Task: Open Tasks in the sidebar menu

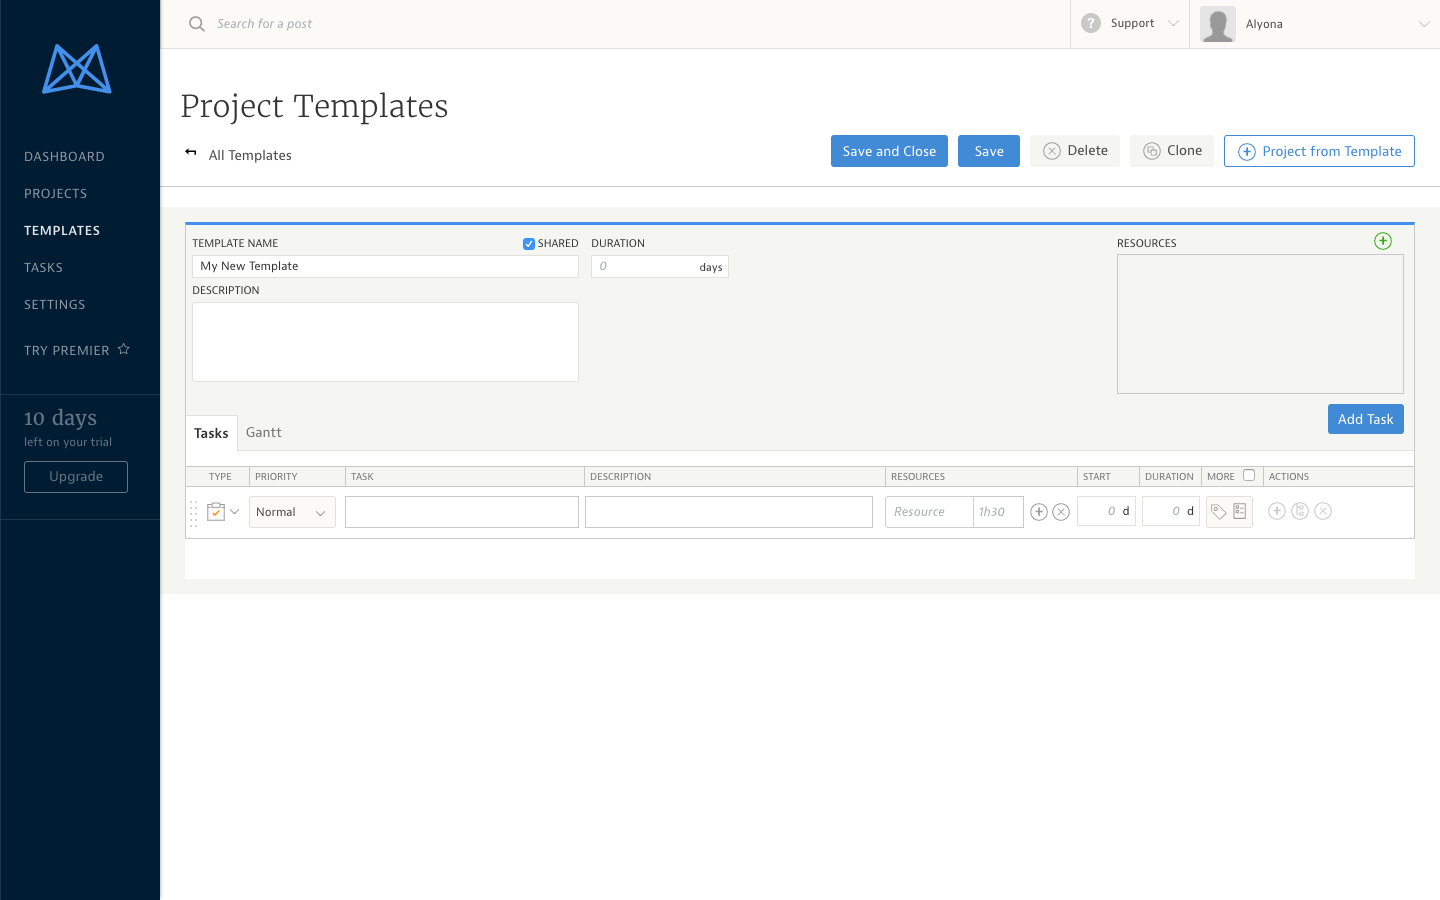Action: [x=43, y=268]
